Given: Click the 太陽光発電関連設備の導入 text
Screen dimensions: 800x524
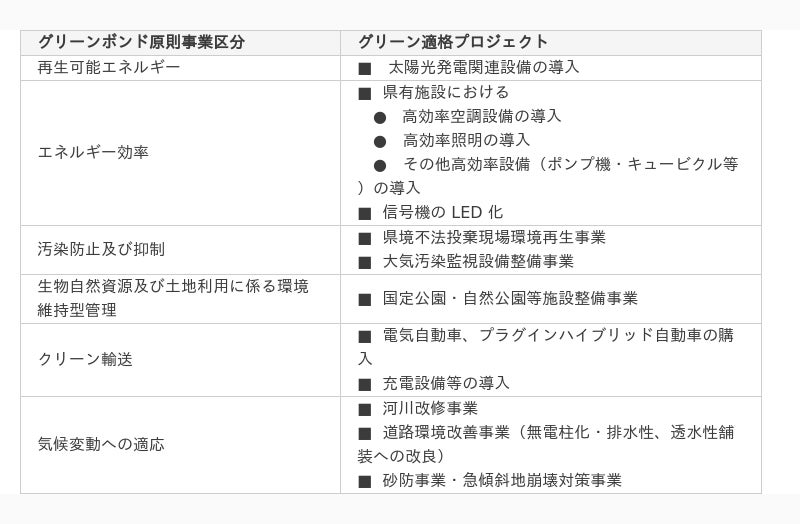Looking at the screenshot, I should click(x=484, y=68).
